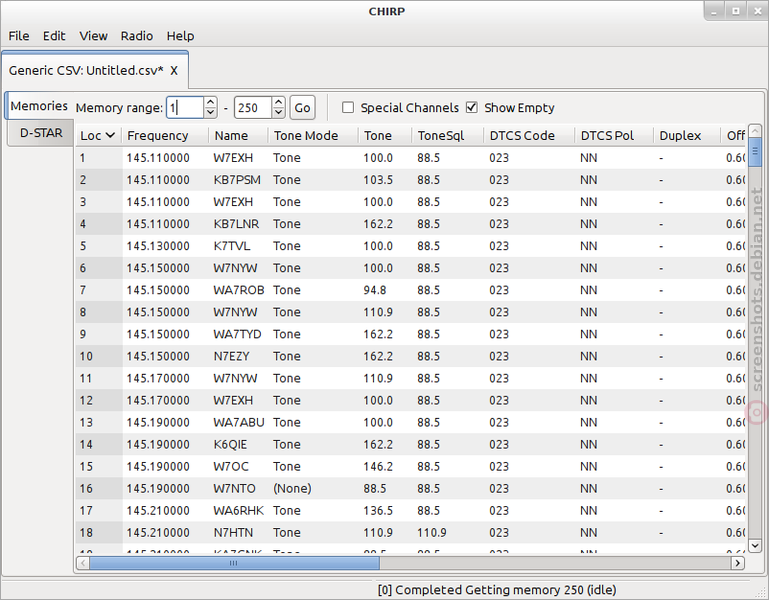
Task: Select memory location 1 row header
Action: [x=98, y=158]
